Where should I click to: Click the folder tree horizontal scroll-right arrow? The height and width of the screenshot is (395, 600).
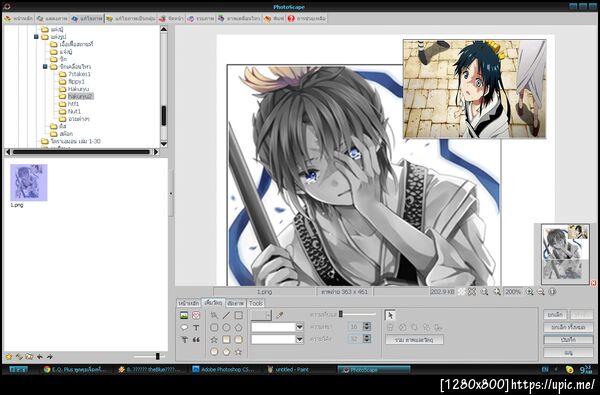tap(156, 152)
